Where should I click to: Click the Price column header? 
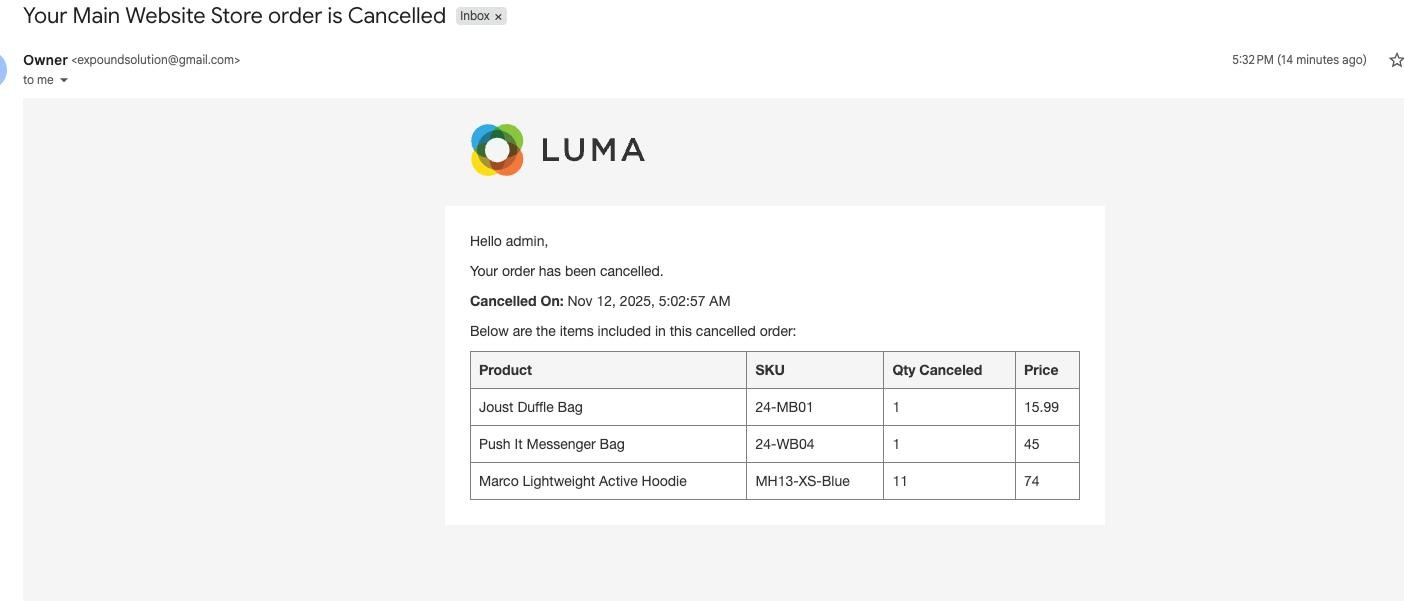pos(1040,370)
